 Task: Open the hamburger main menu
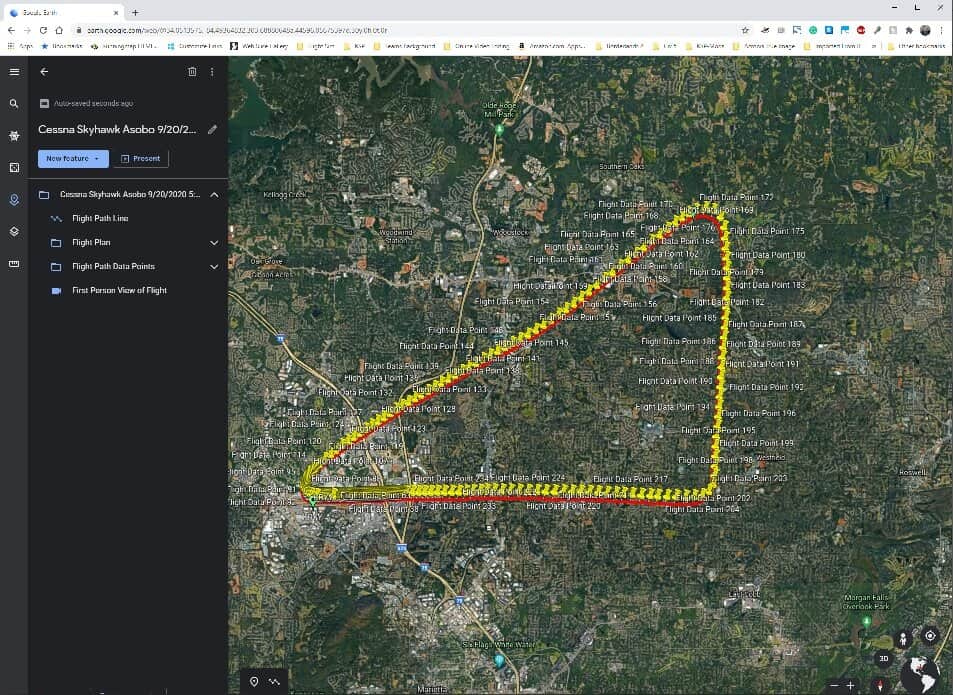[14, 72]
